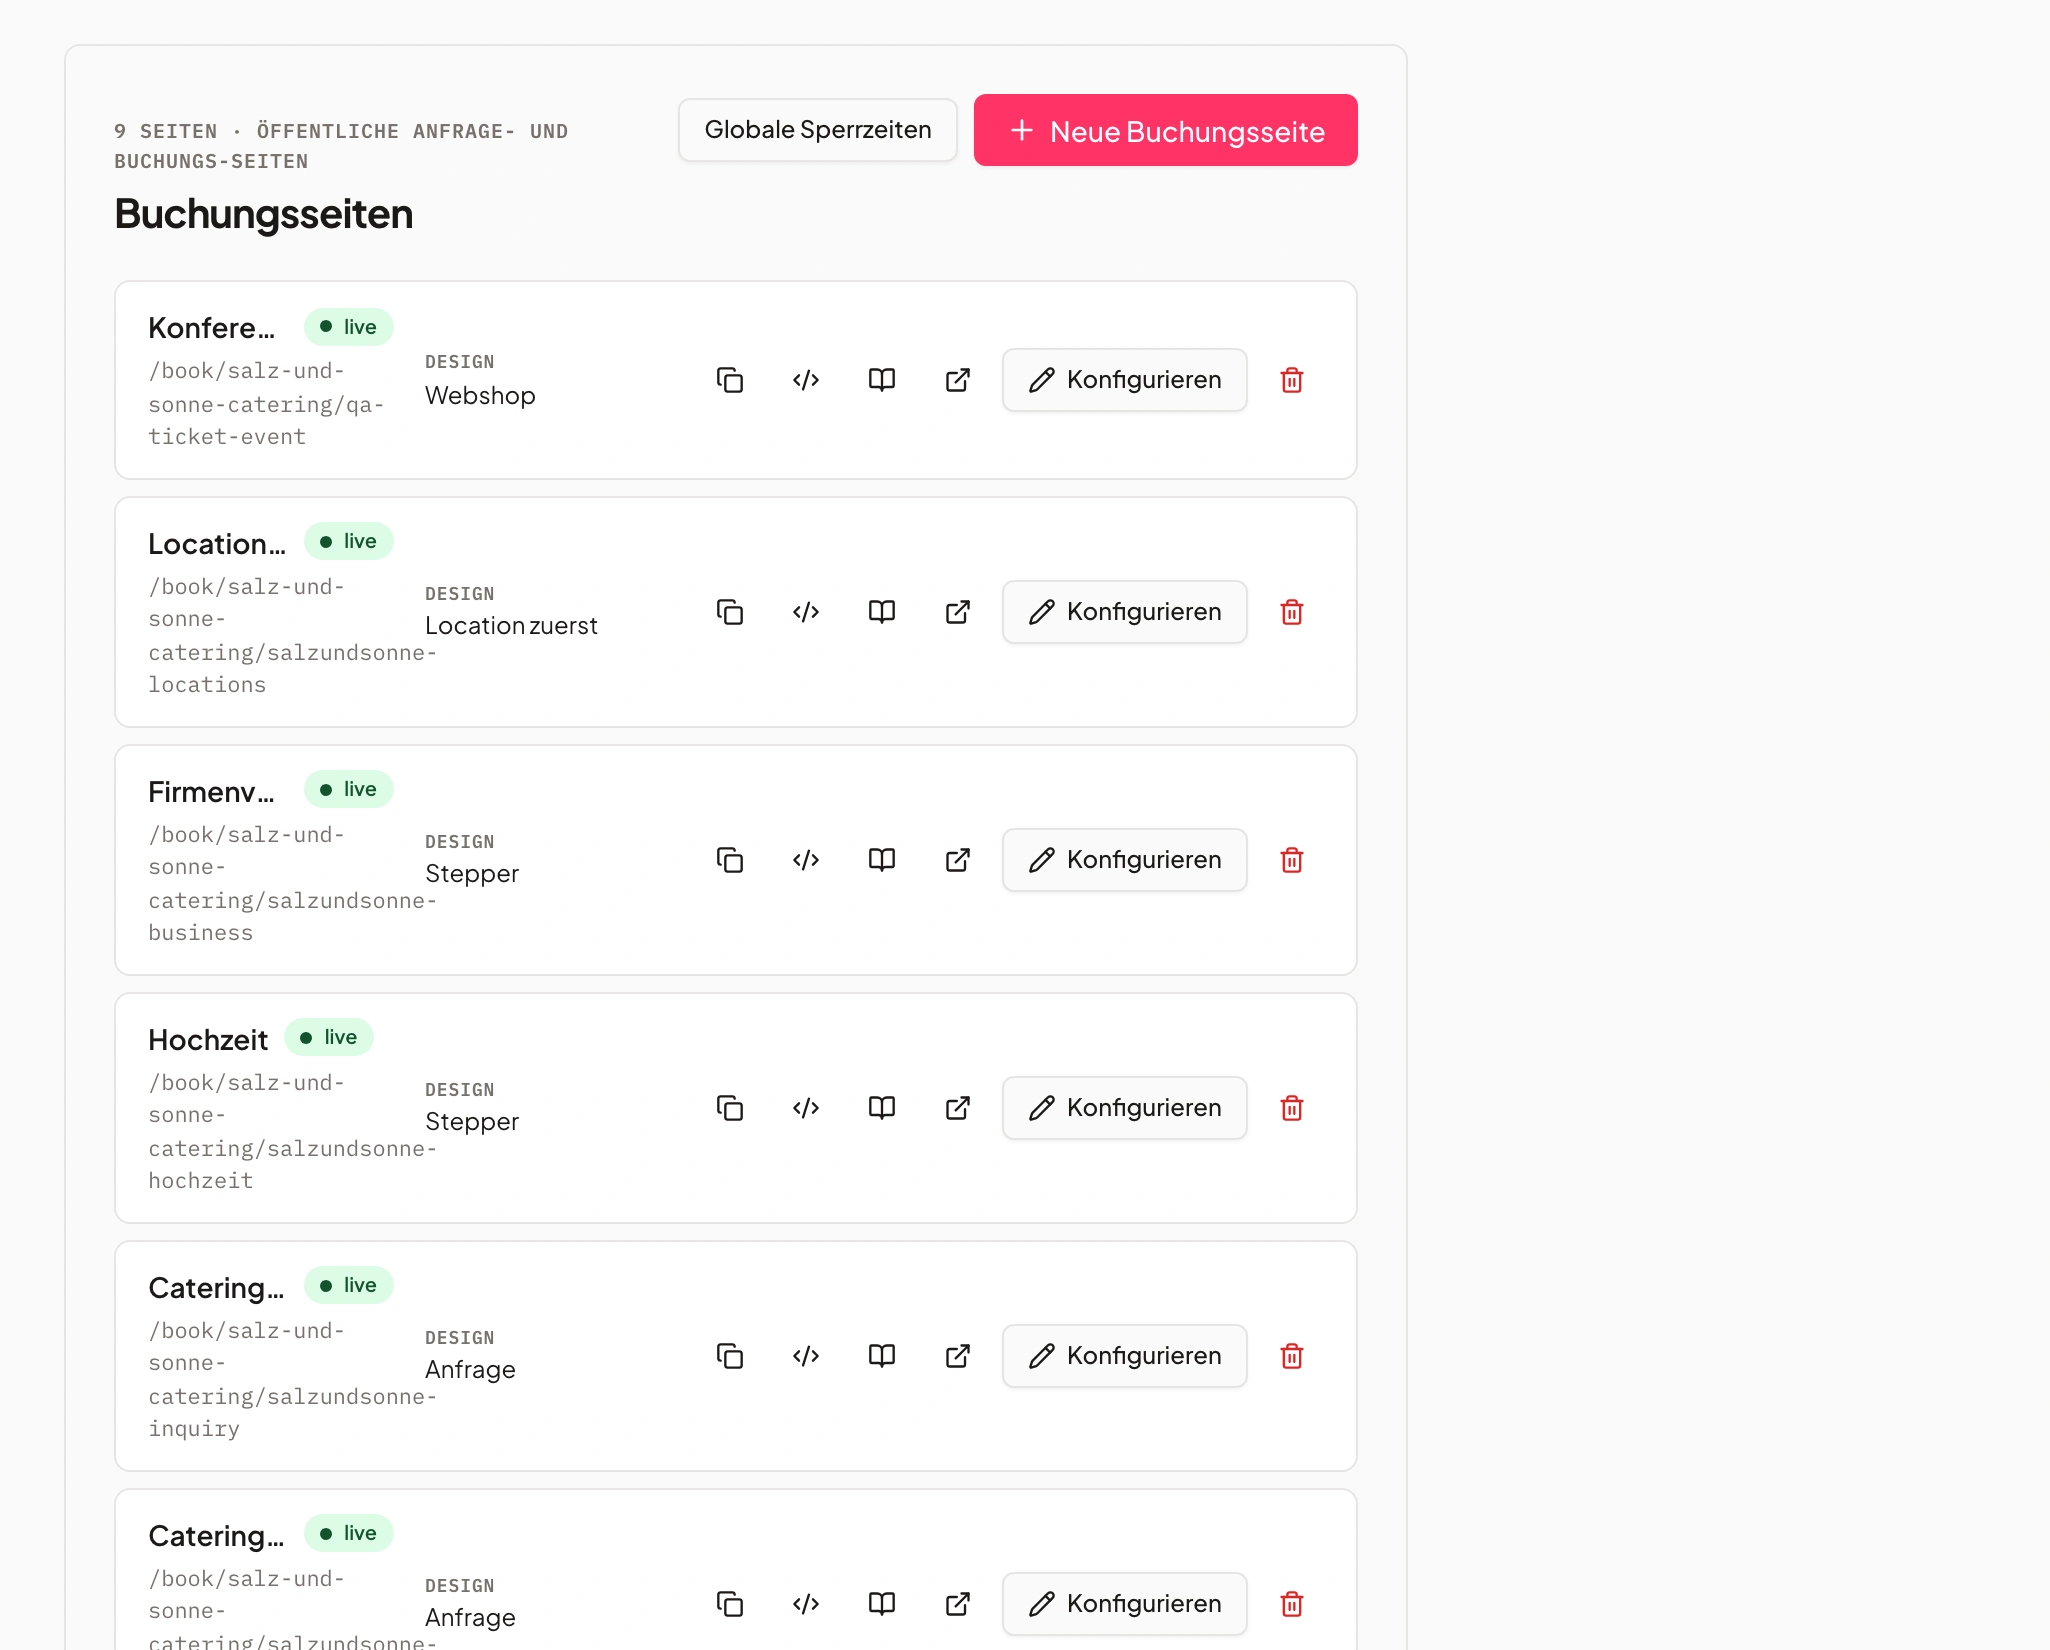Copy link icon in salzundsonne-inquiry row
The image size is (2050, 1650).
(x=730, y=1356)
